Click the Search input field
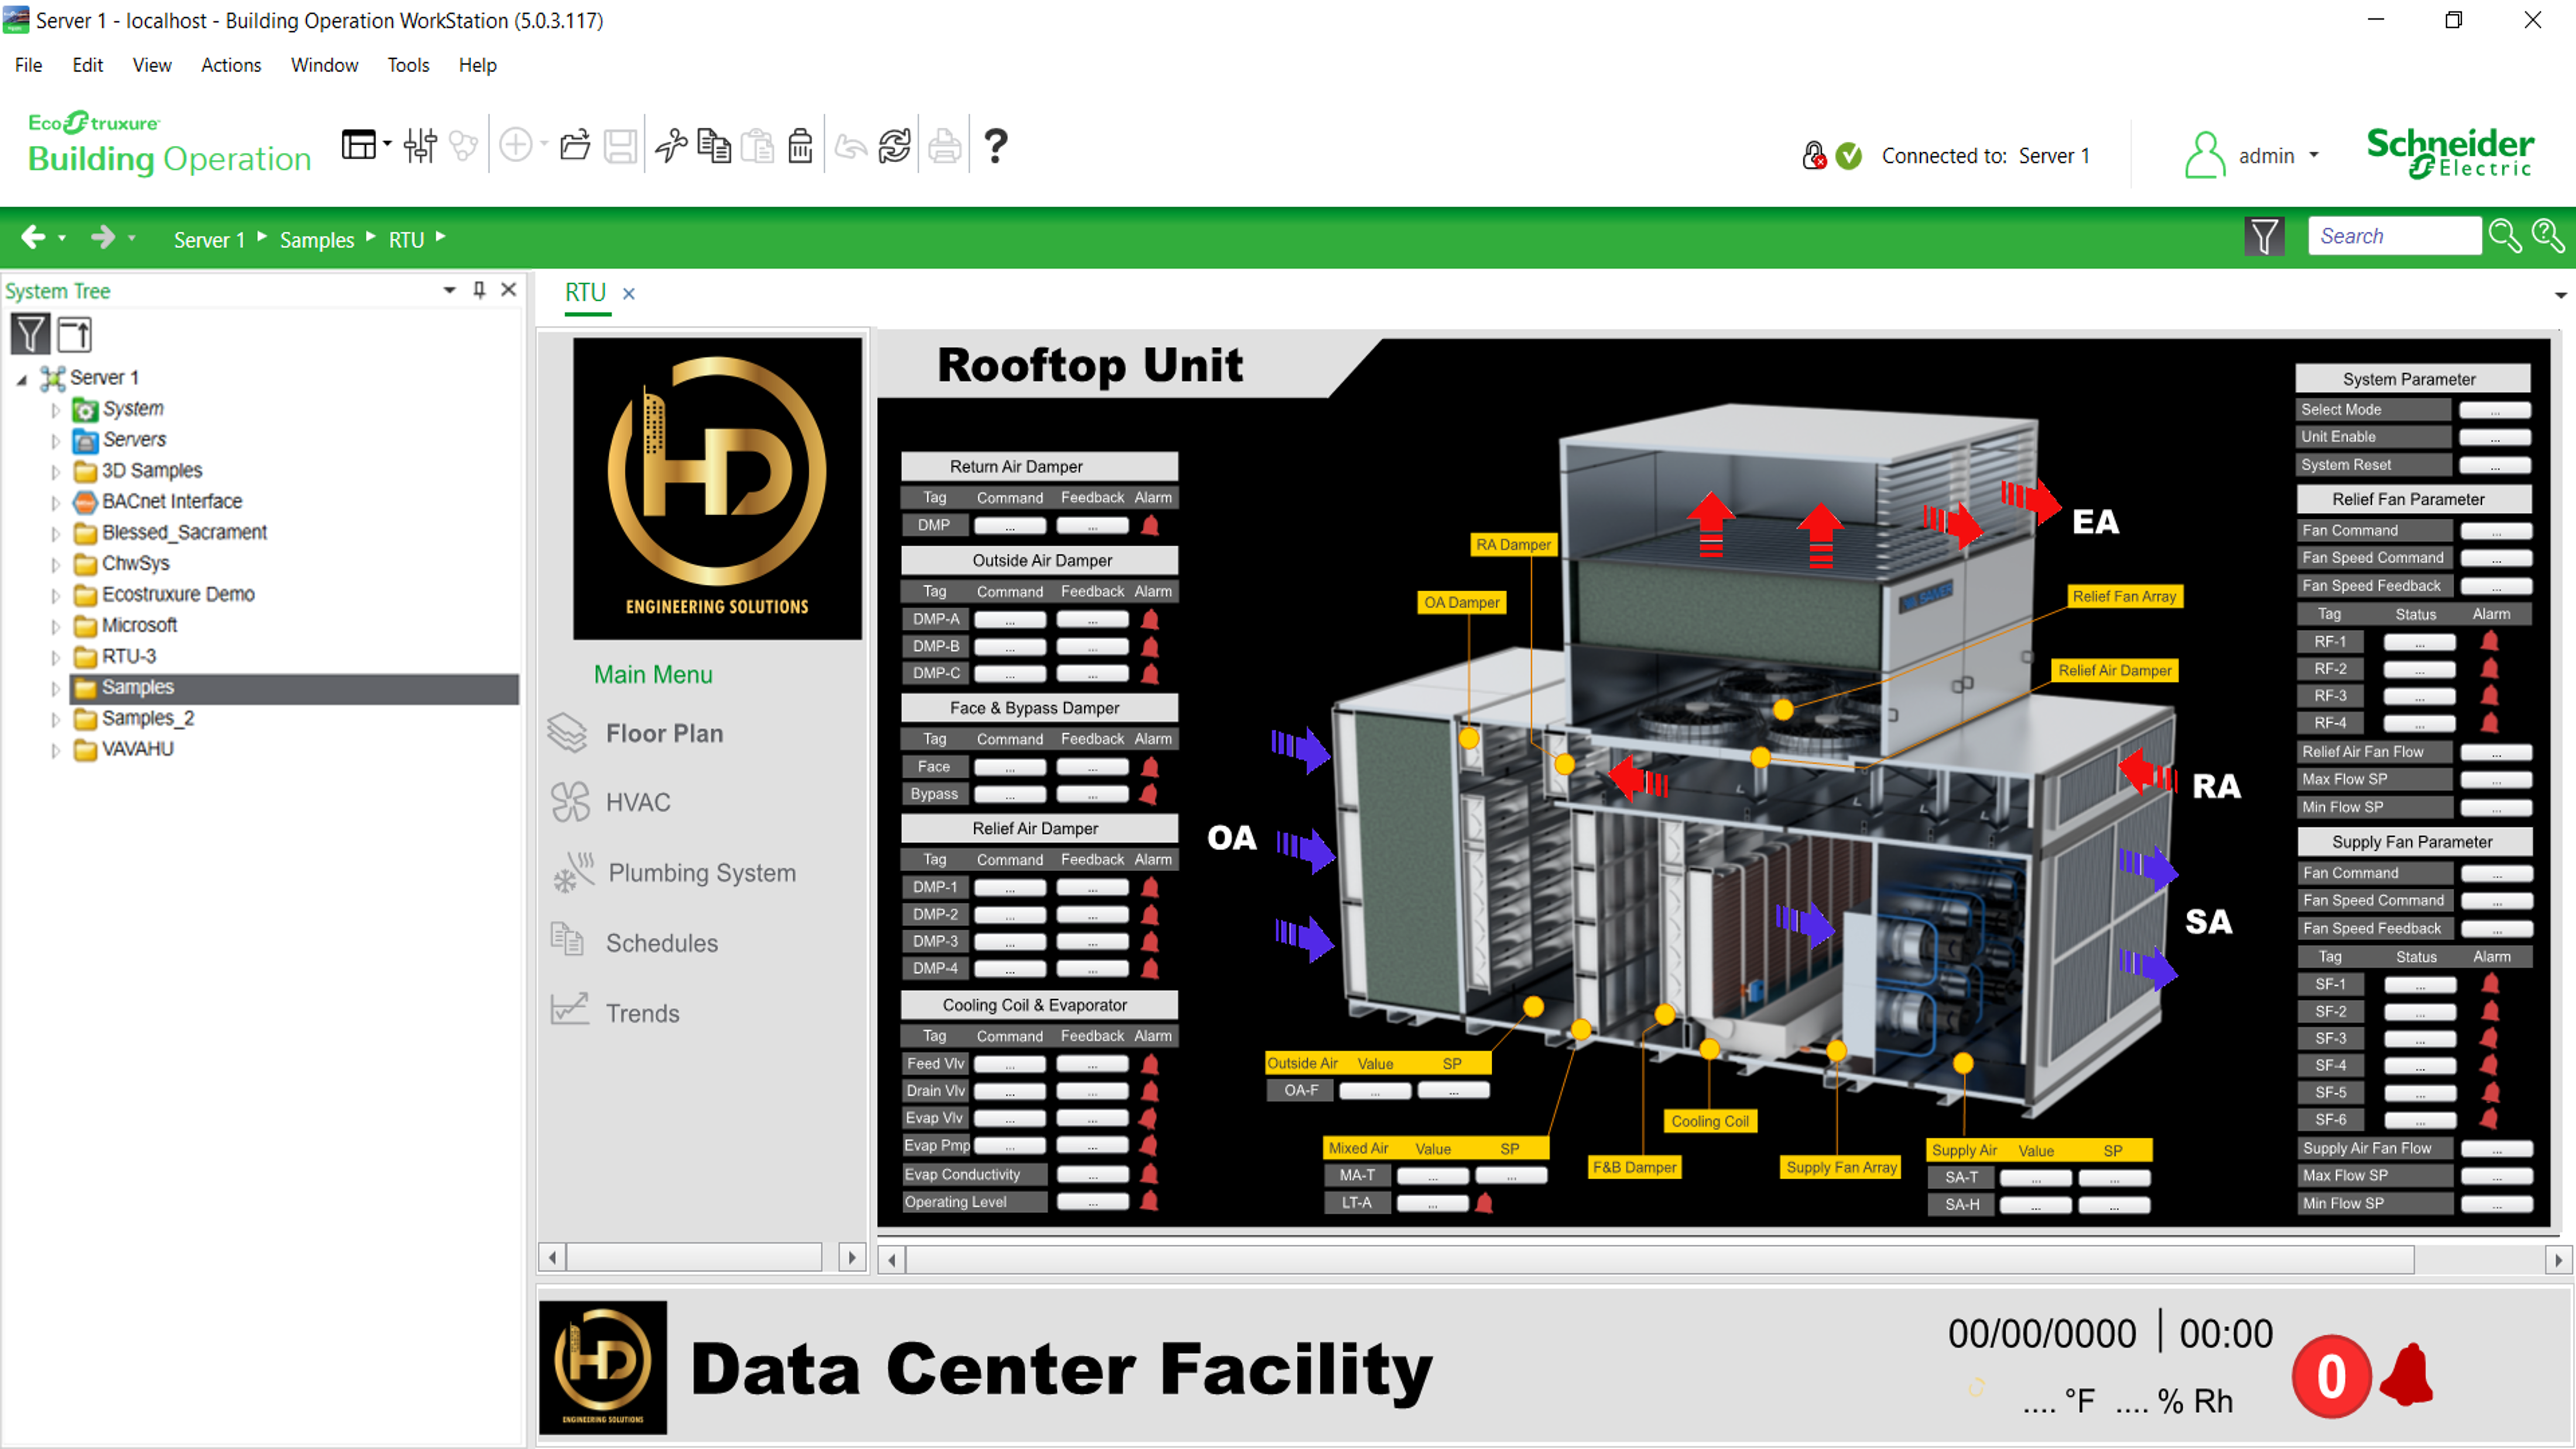2576x1449 pixels. [2393, 237]
